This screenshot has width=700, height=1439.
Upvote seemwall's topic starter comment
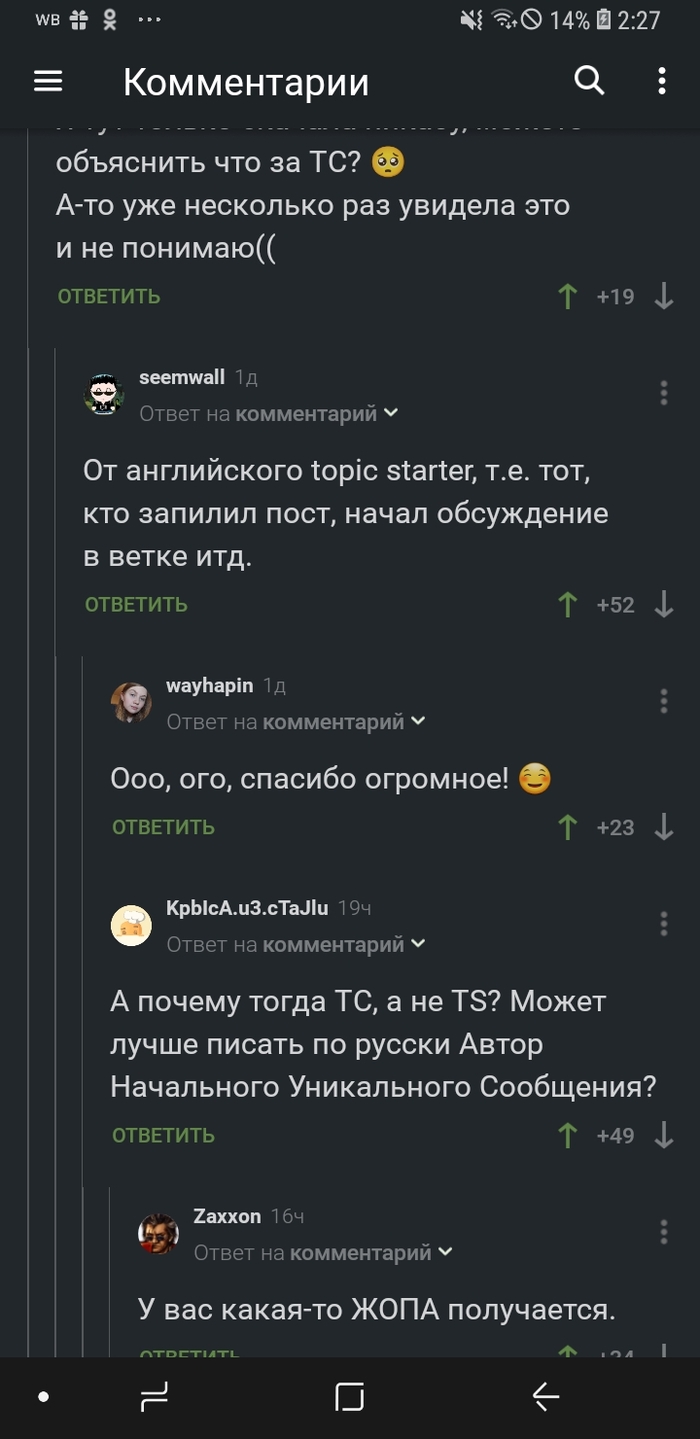[568, 604]
